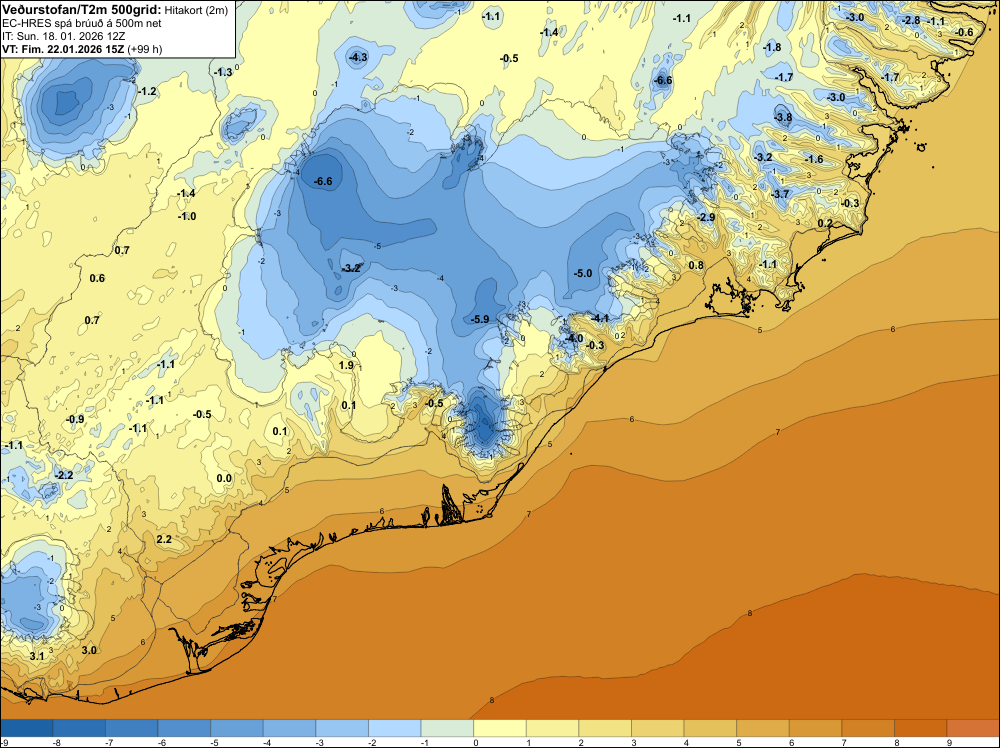Click the temperature value -3.7 on the map
Viewport: 1000px width, 748px height.
(781, 194)
